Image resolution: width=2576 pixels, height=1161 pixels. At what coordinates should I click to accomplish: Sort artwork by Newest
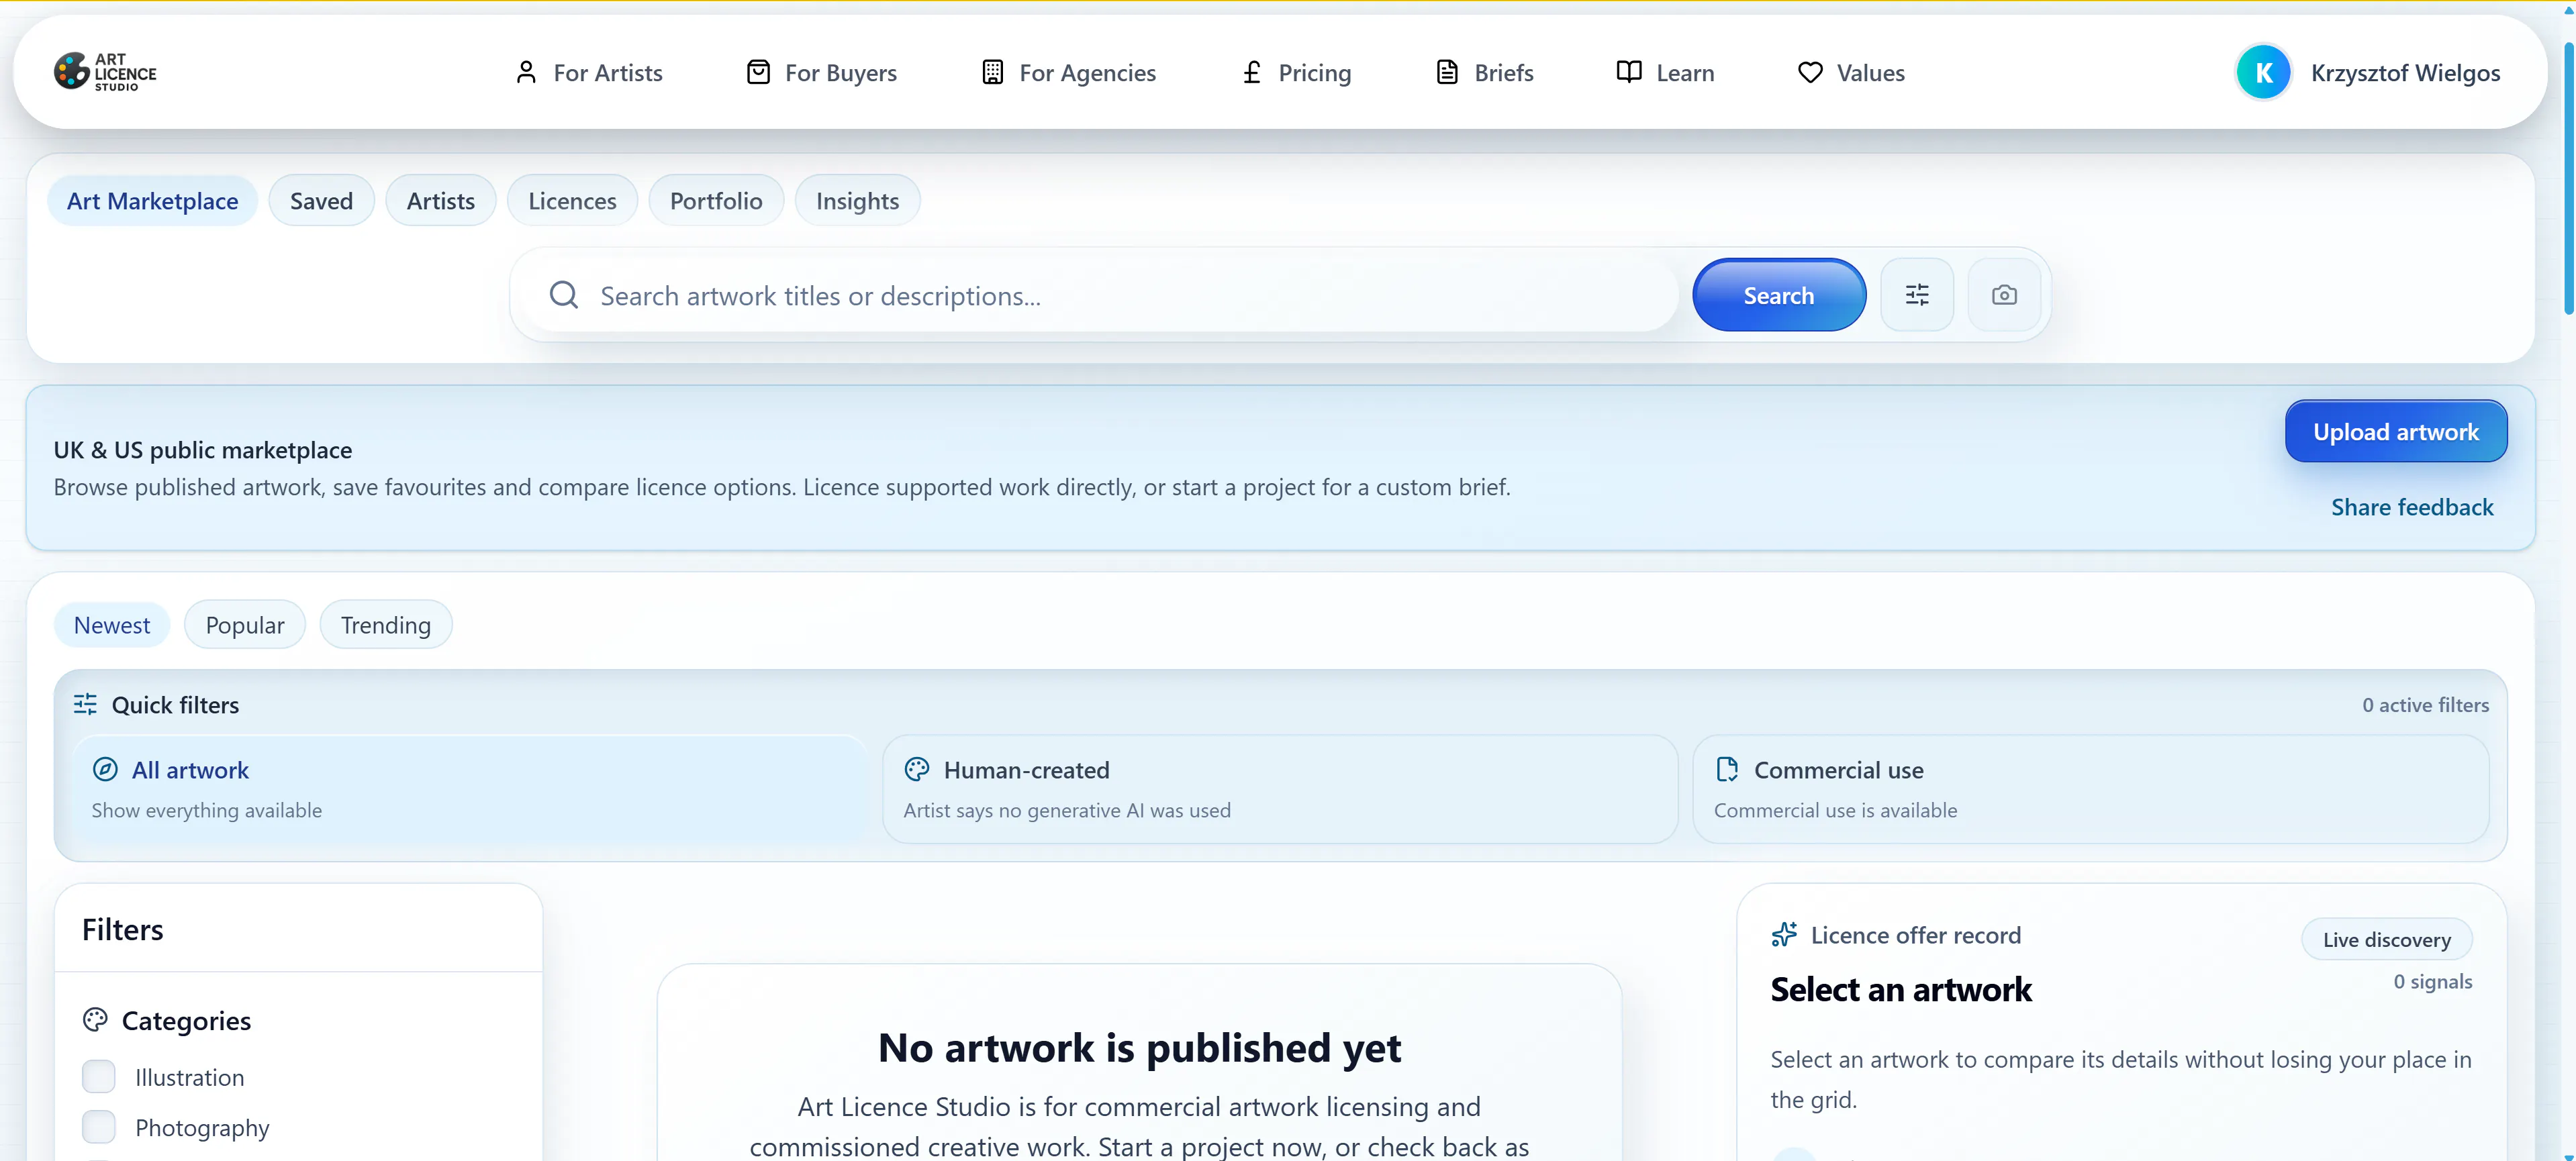click(x=112, y=624)
